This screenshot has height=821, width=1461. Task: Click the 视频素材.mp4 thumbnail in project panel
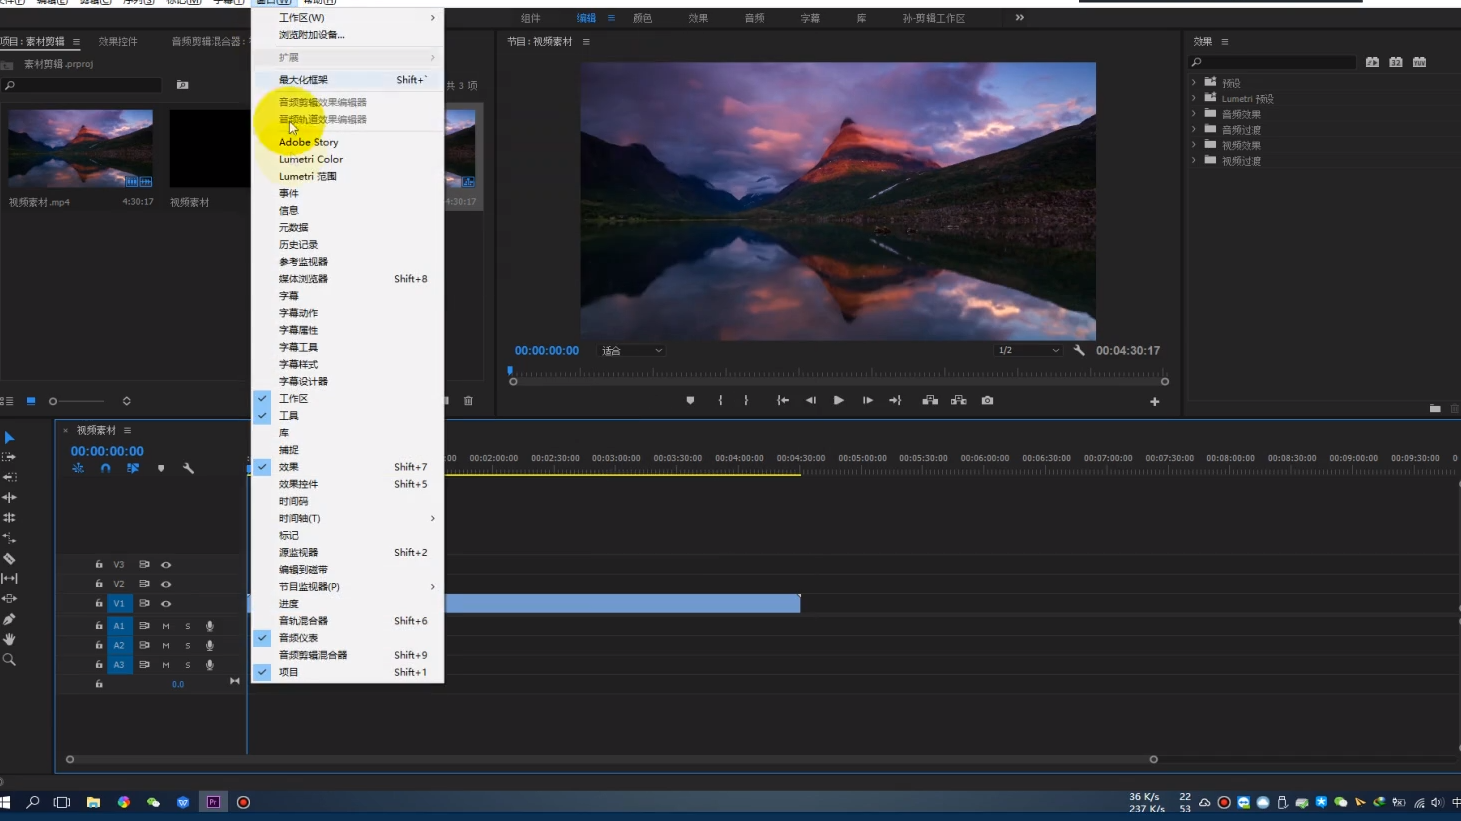80,149
